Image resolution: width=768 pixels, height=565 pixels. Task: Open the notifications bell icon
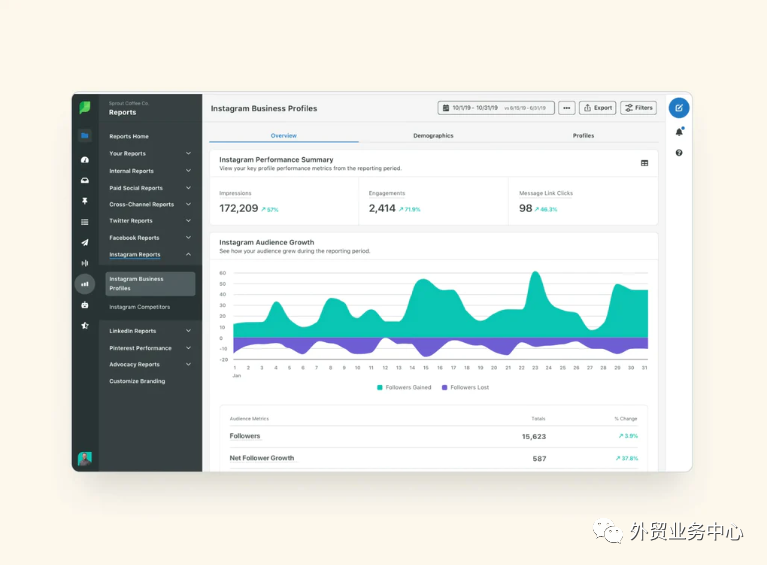679,132
